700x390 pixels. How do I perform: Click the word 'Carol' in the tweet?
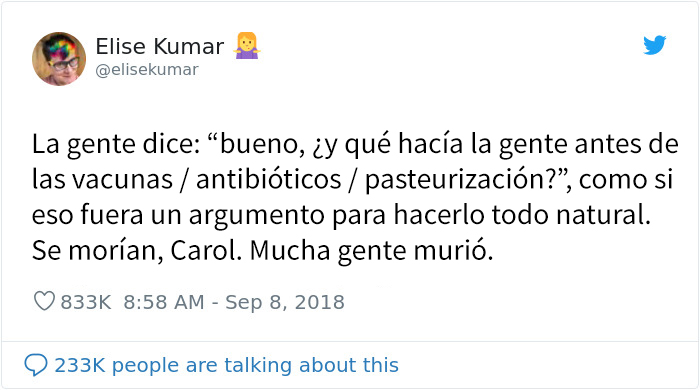(203, 251)
